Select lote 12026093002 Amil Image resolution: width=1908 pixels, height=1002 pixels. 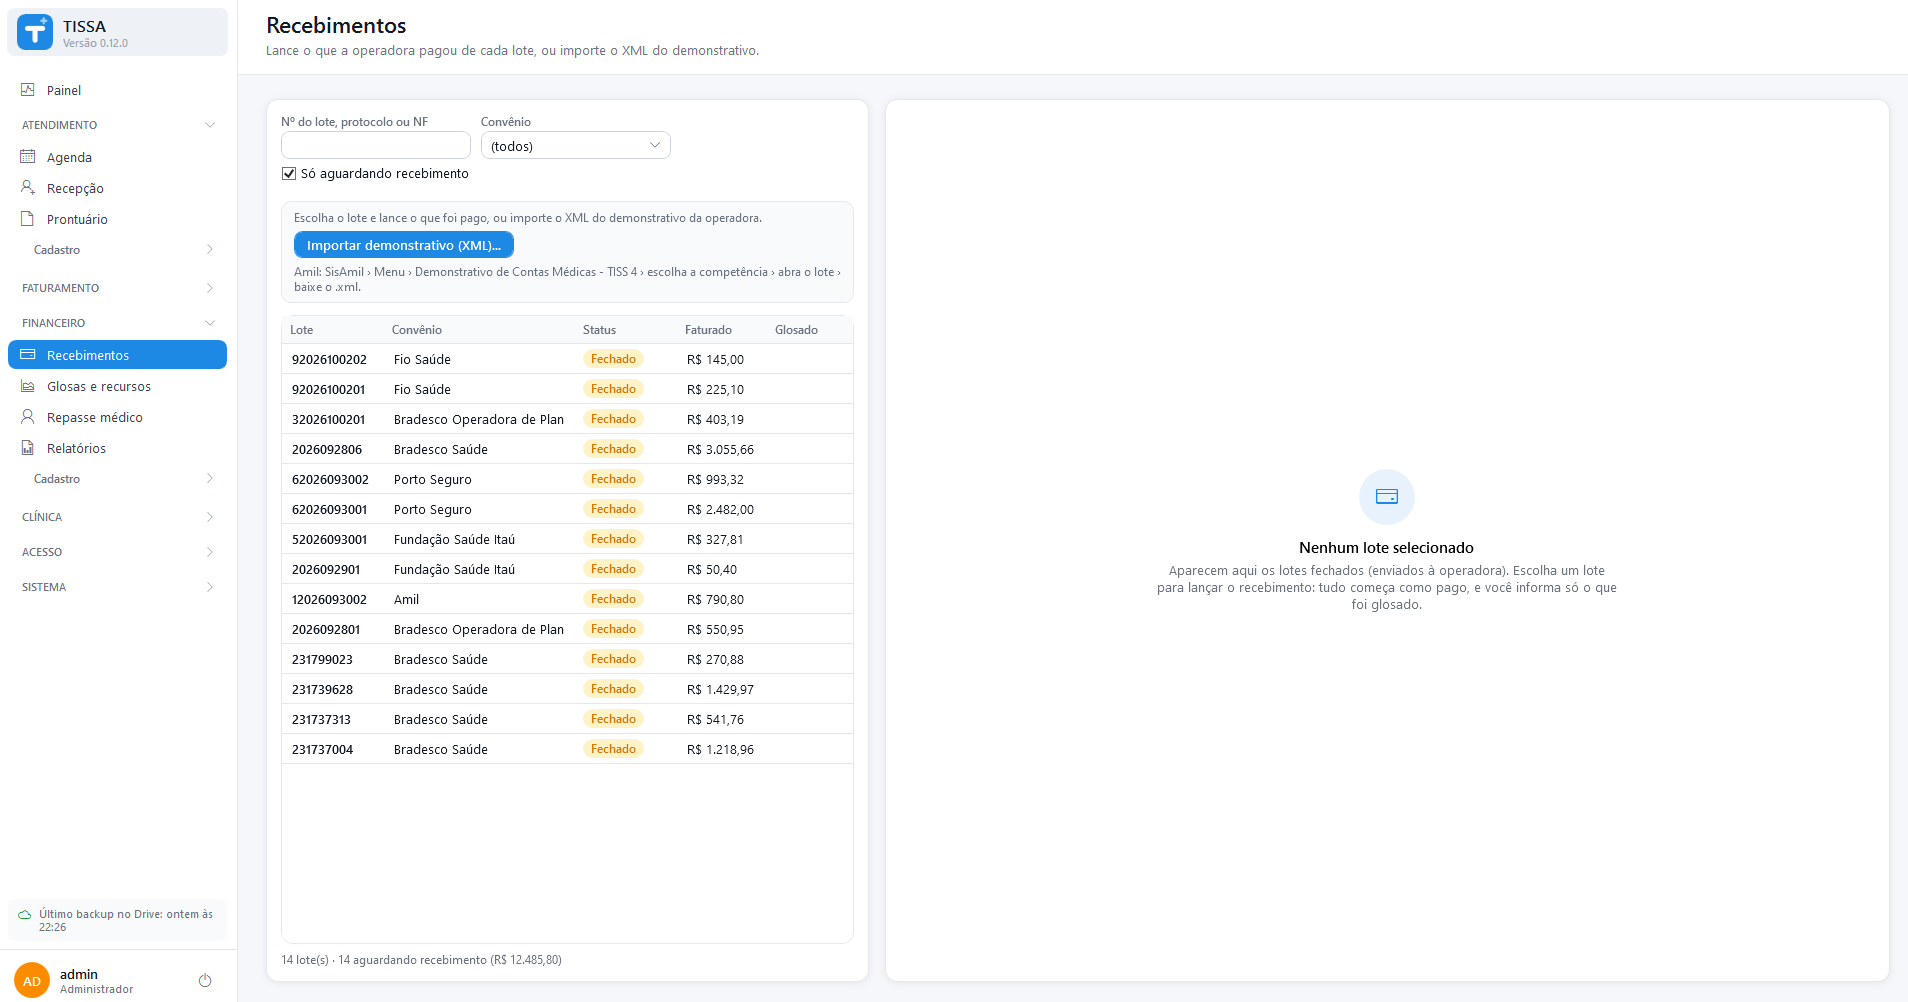(x=567, y=599)
